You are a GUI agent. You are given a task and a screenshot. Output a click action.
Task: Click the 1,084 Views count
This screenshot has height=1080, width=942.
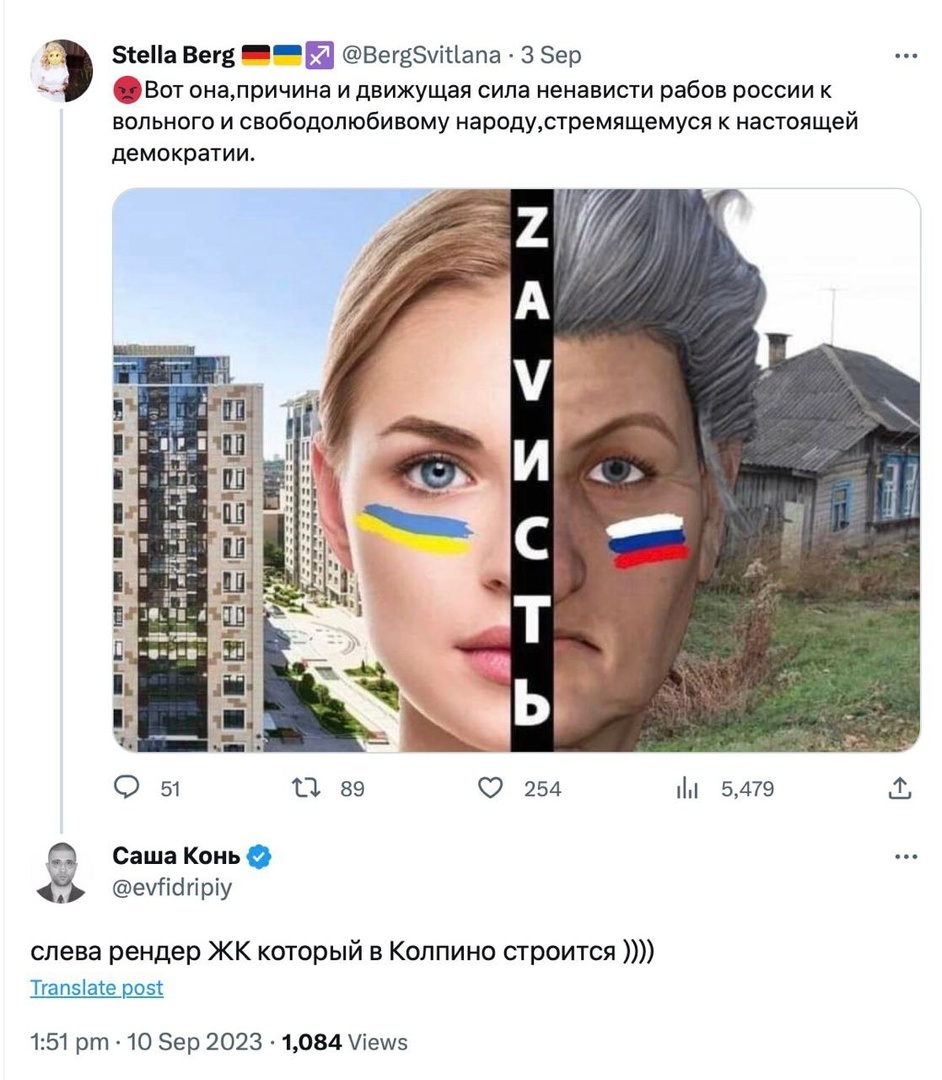(x=345, y=1041)
